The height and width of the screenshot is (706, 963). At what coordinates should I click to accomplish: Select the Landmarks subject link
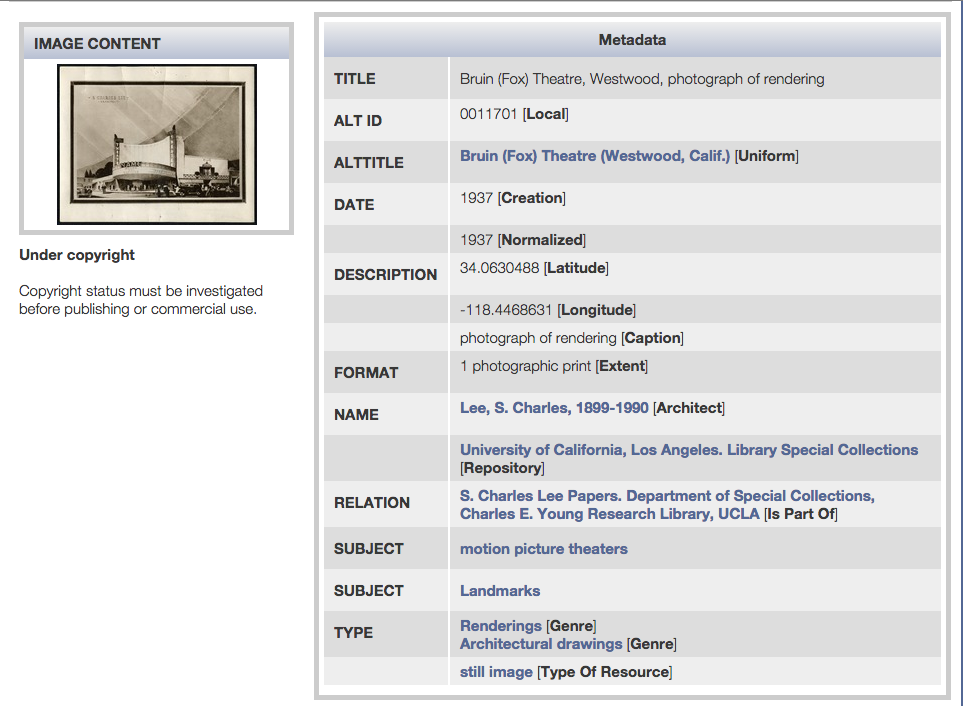pyautogui.click(x=500, y=591)
